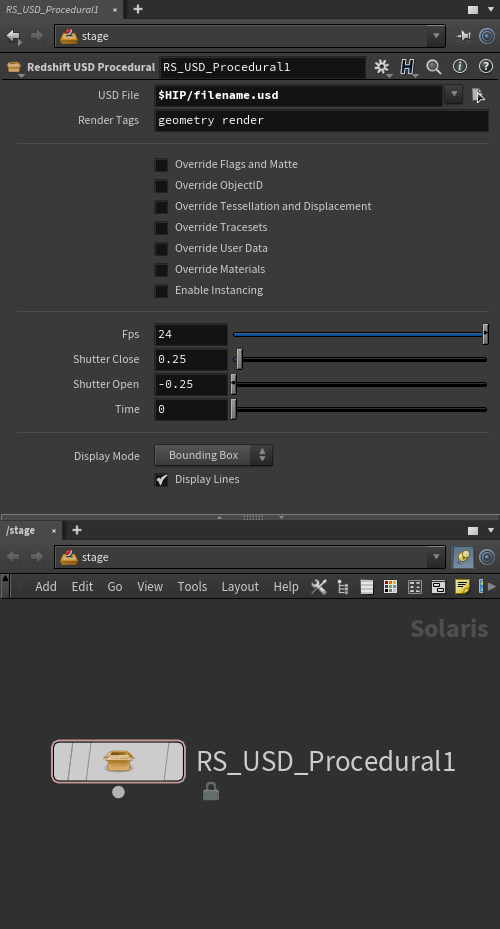The width and height of the screenshot is (500, 929).
Task: Click the parameter search magnifier icon
Action: click(434, 67)
